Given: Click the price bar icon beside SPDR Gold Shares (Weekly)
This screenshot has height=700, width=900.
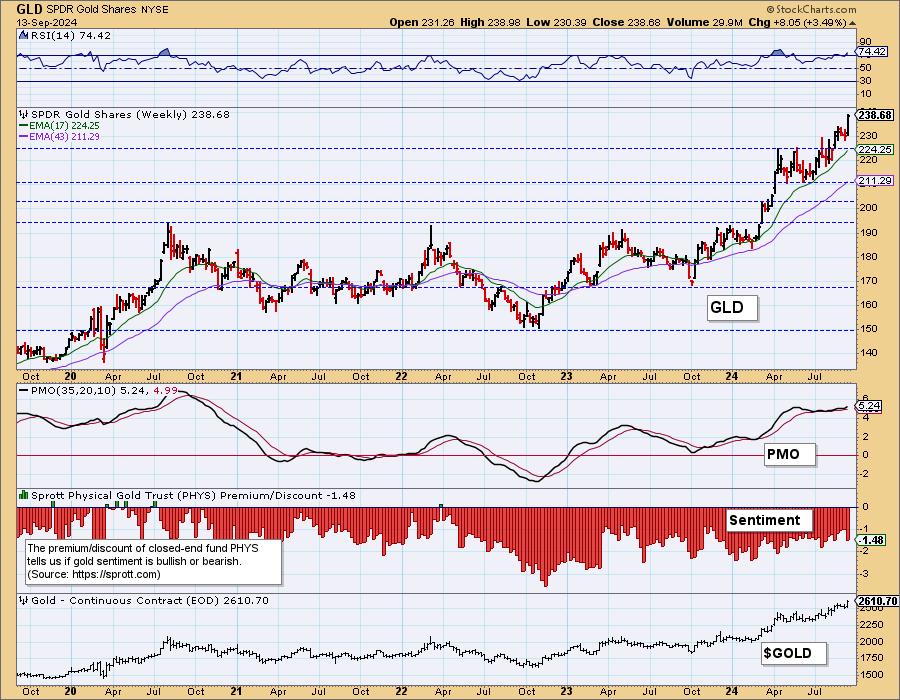Looking at the screenshot, I should tap(24, 114).
